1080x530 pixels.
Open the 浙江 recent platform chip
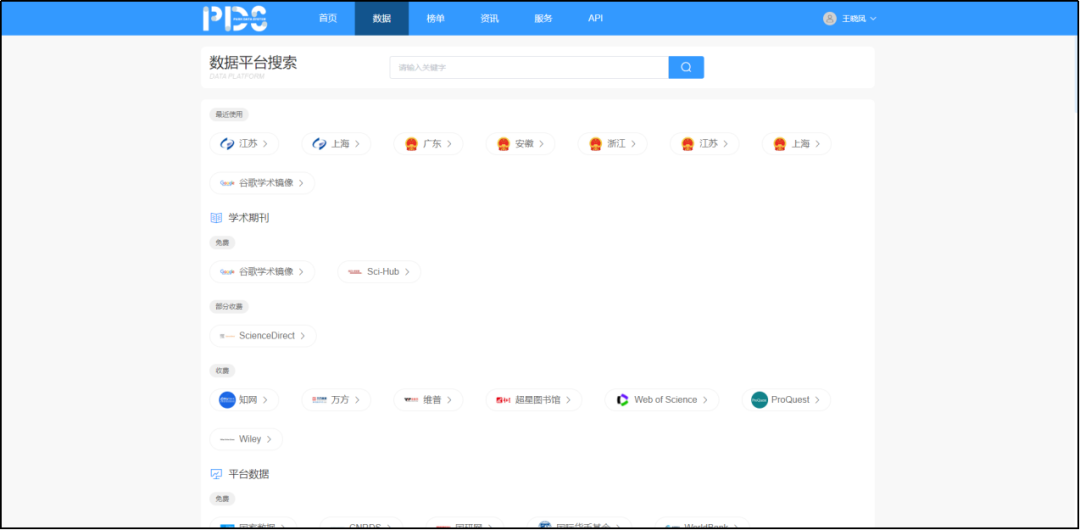[612, 144]
